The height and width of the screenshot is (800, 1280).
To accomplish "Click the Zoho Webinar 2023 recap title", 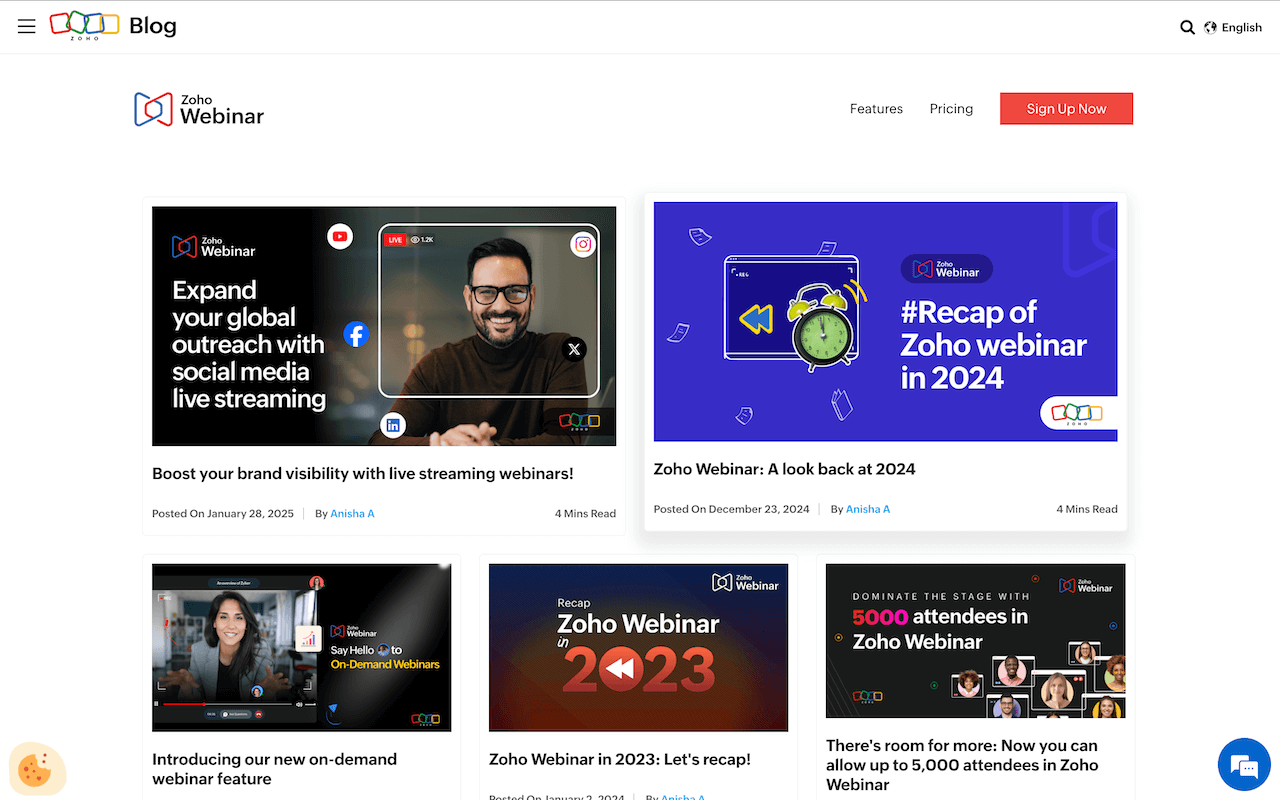I will (619, 759).
